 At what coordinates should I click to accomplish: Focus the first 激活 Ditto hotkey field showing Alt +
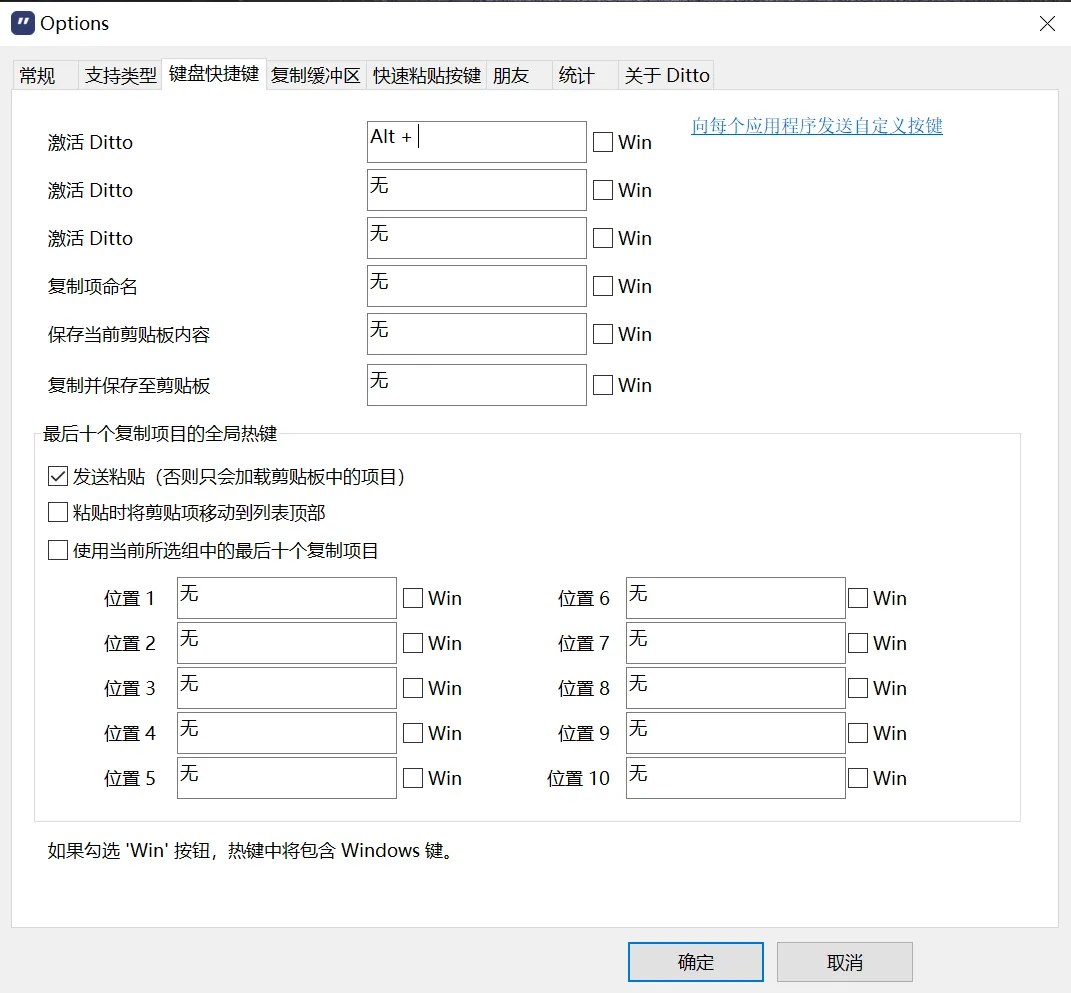coord(477,142)
